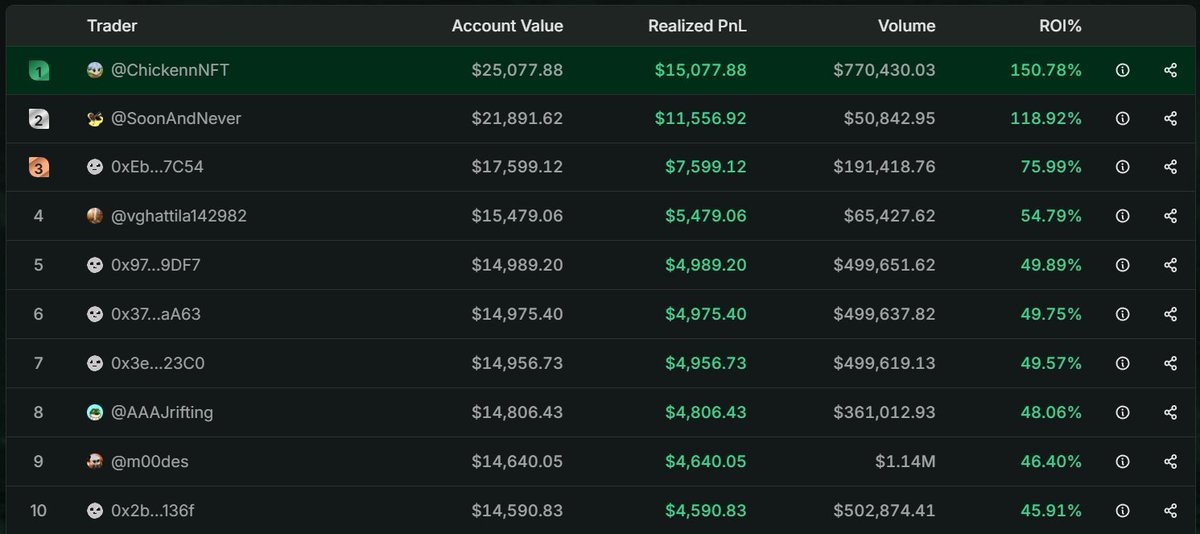Click the rank 1 green badge
This screenshot has width=1200, height=534.
[x=38, y=70]
